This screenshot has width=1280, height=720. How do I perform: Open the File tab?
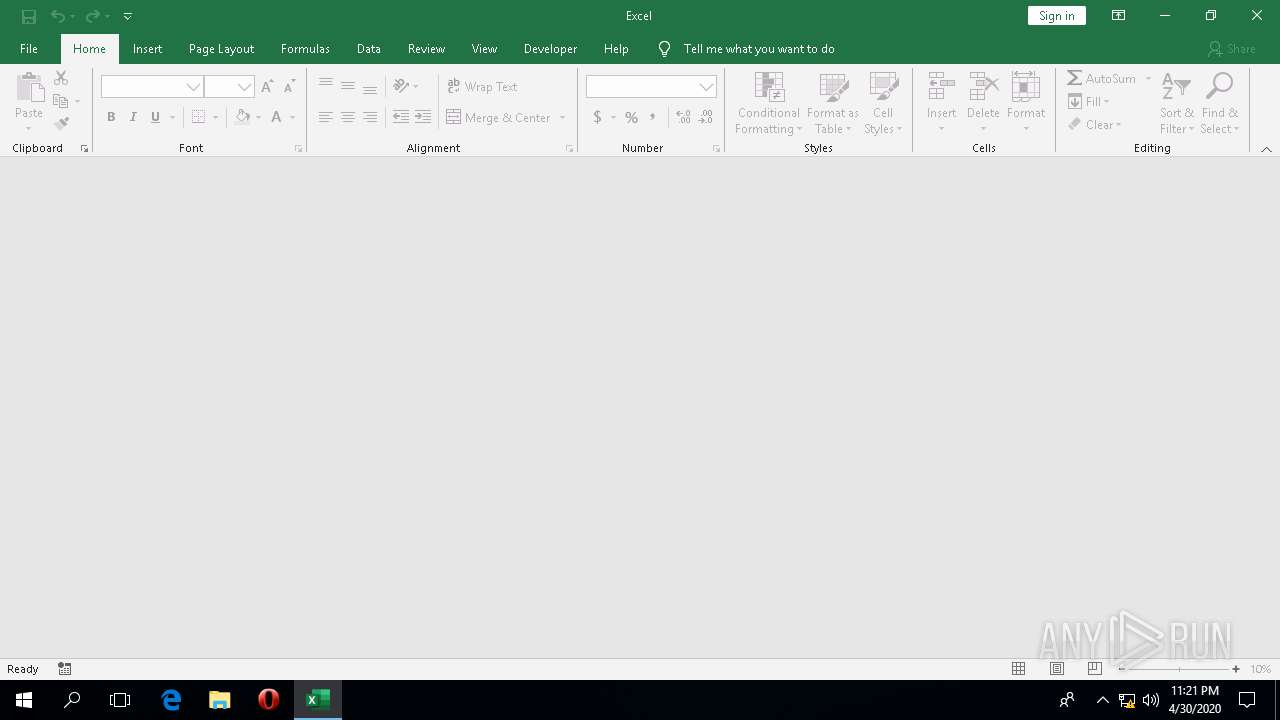click(x=29, y=48)
